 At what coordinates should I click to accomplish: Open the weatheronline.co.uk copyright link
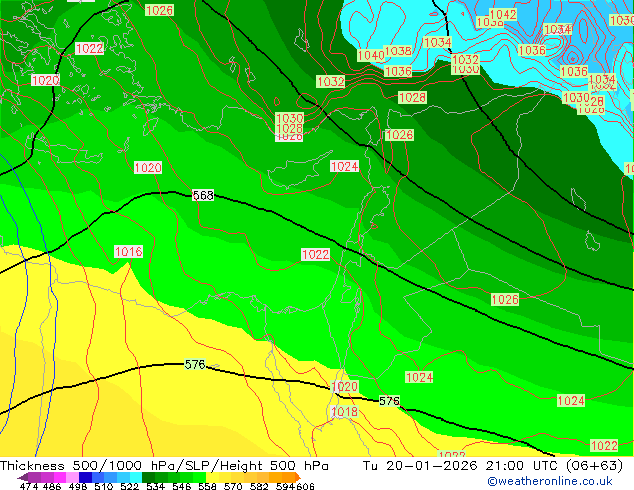pyautogui.click(x=549, y=481)
